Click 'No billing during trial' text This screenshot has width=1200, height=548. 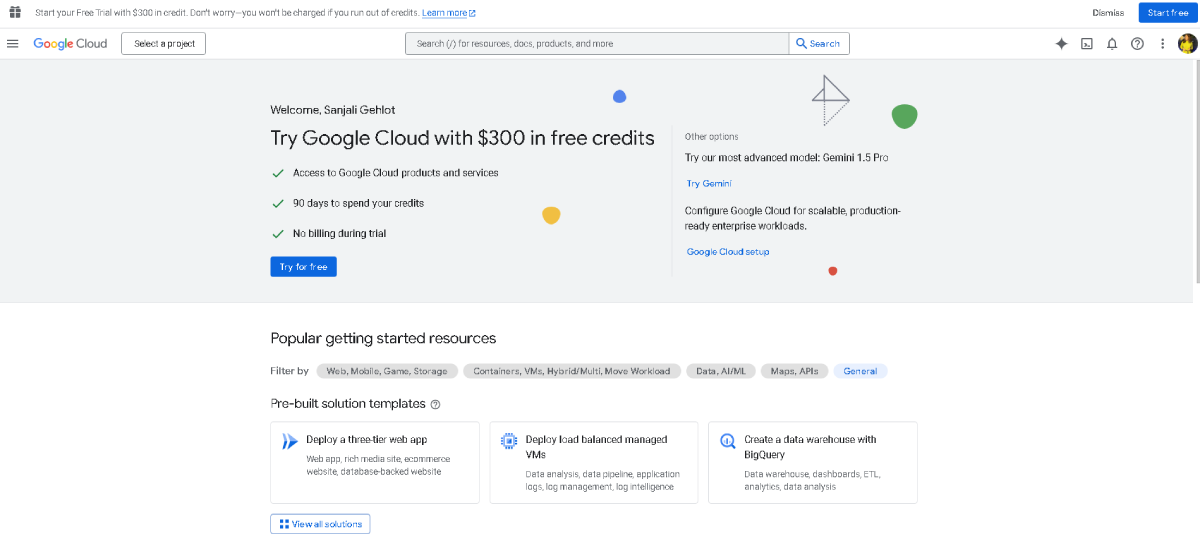(339, 233)
